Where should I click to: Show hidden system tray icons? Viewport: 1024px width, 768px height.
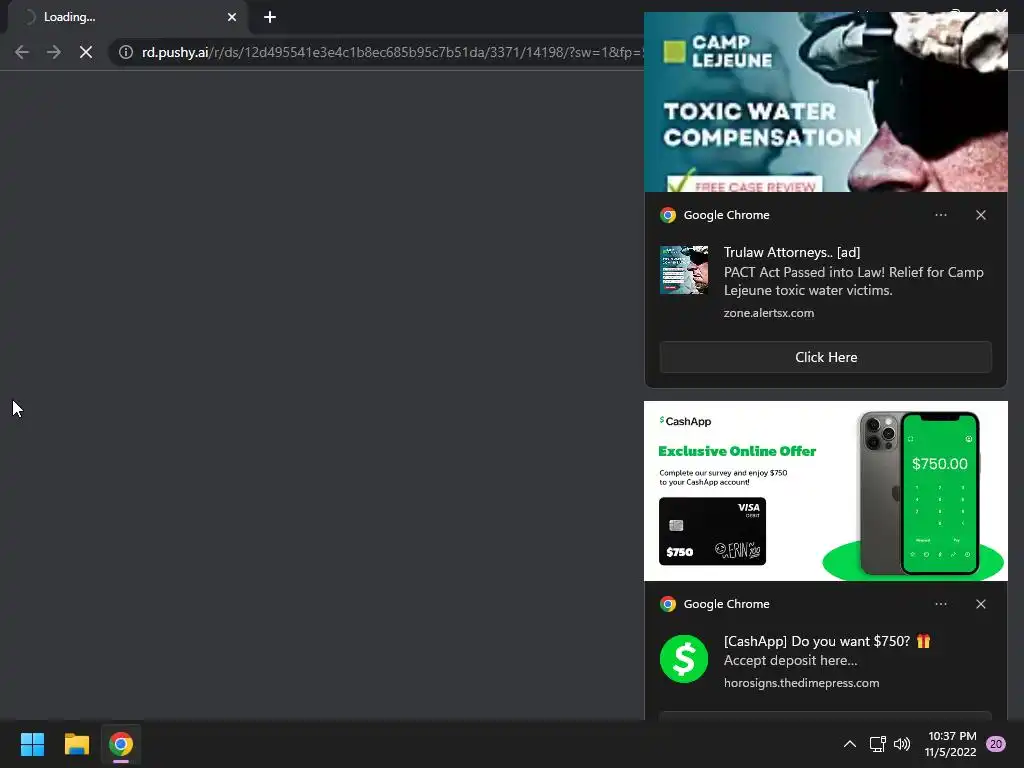click(x=850, y=744)
